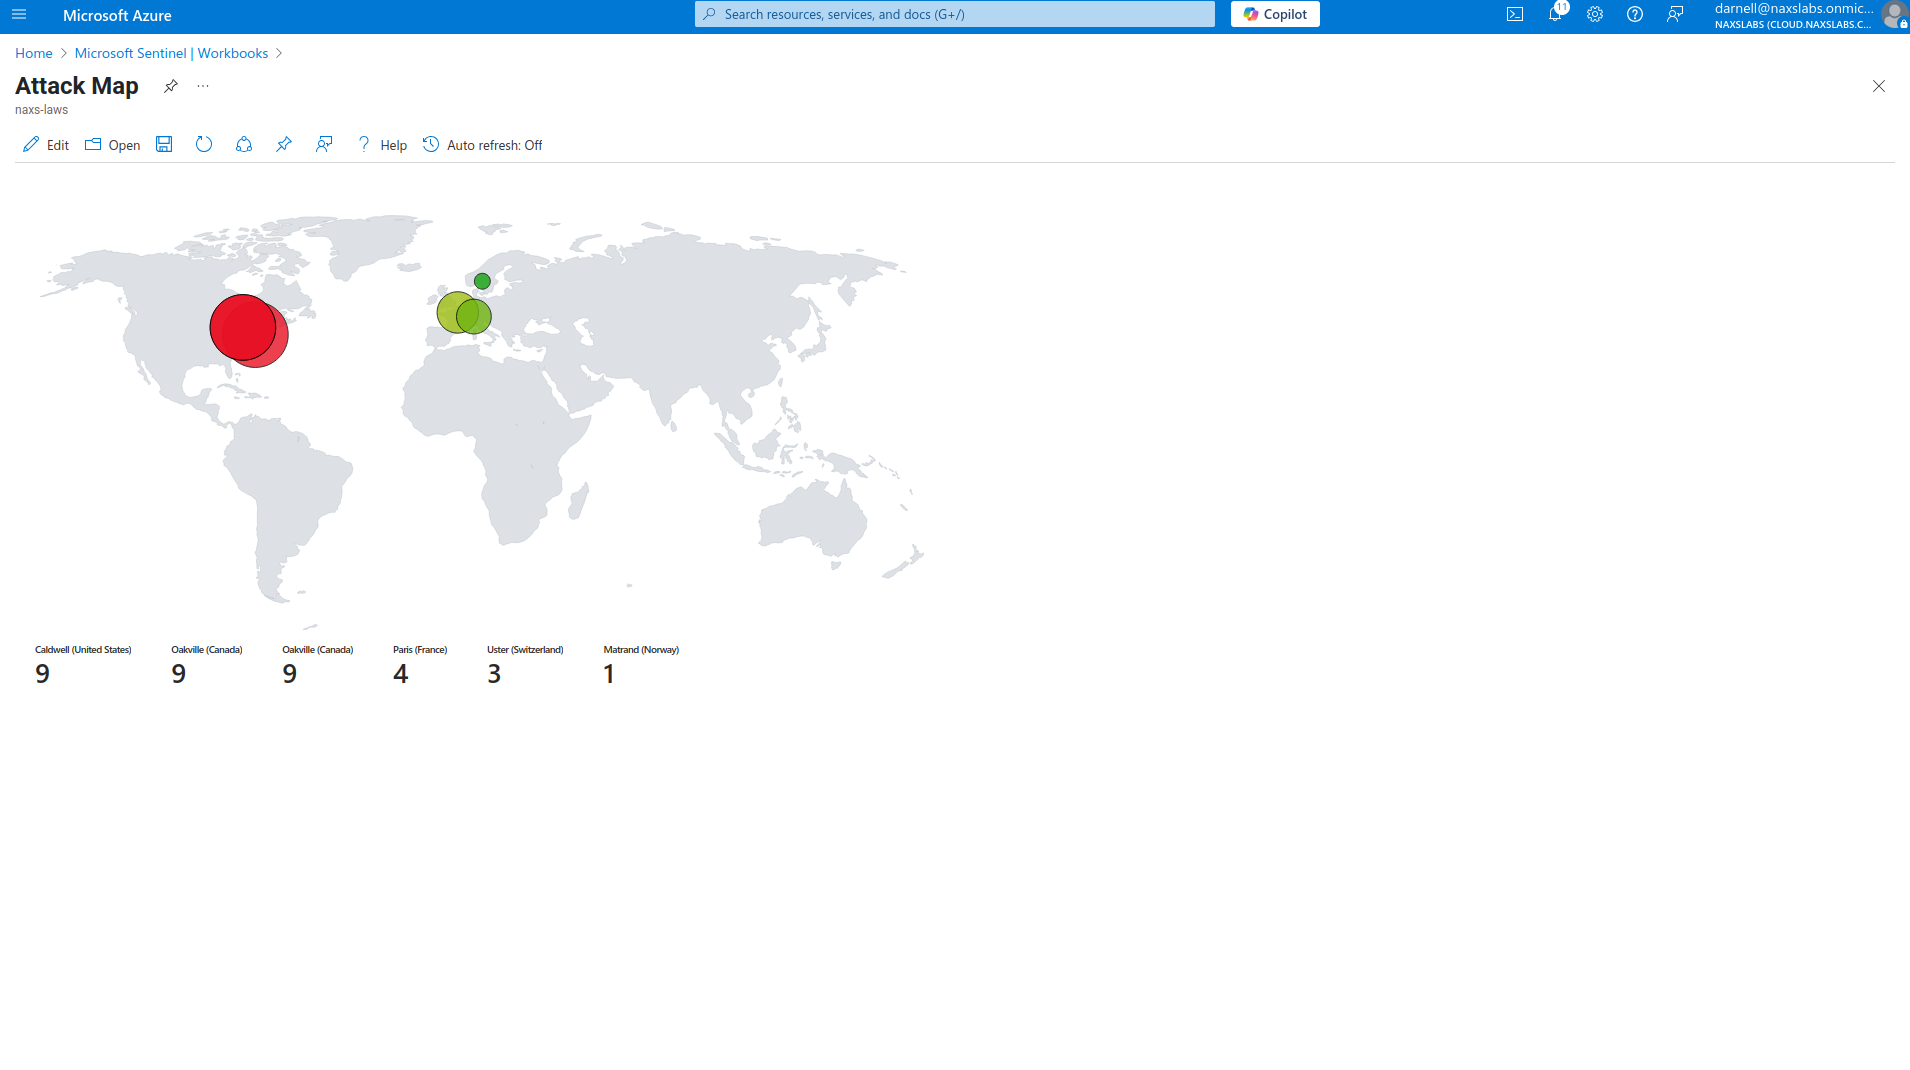This screenshot has height=1070, width=1910.
Task: Open the help question mark in top bar
Action: coord(1635,15)
